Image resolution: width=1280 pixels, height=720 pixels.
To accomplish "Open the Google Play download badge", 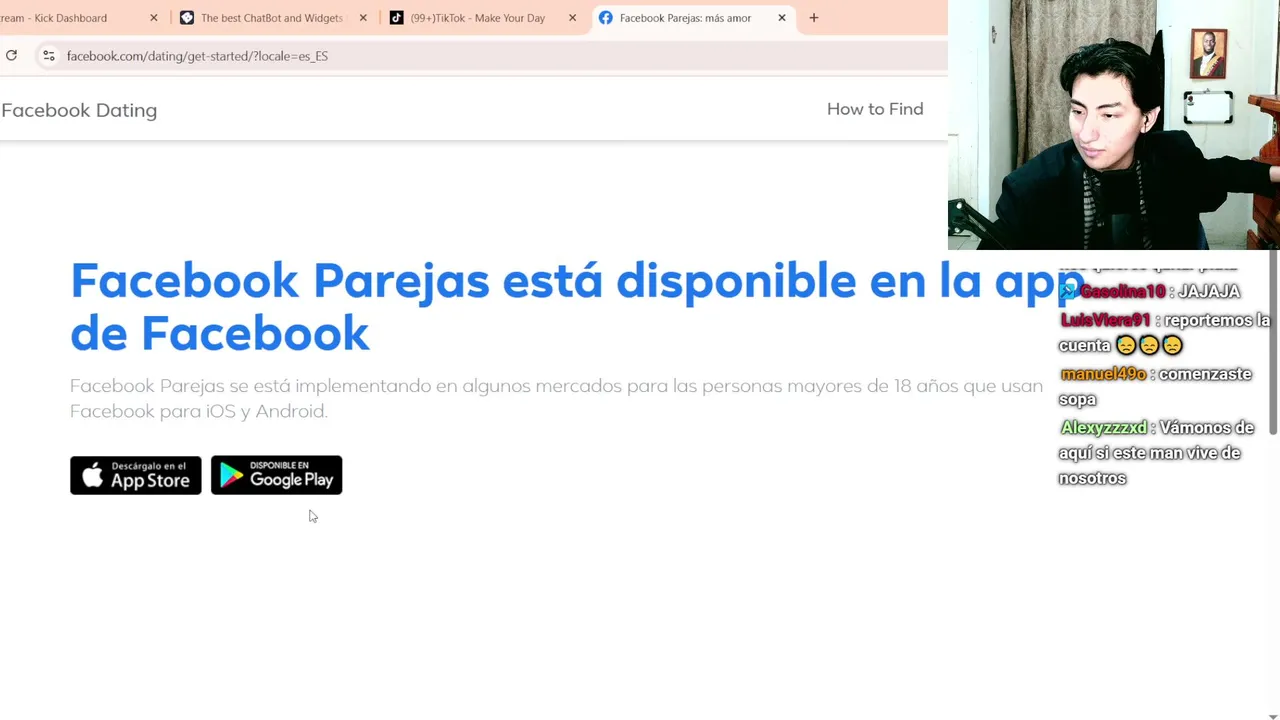I will (276, 475).
